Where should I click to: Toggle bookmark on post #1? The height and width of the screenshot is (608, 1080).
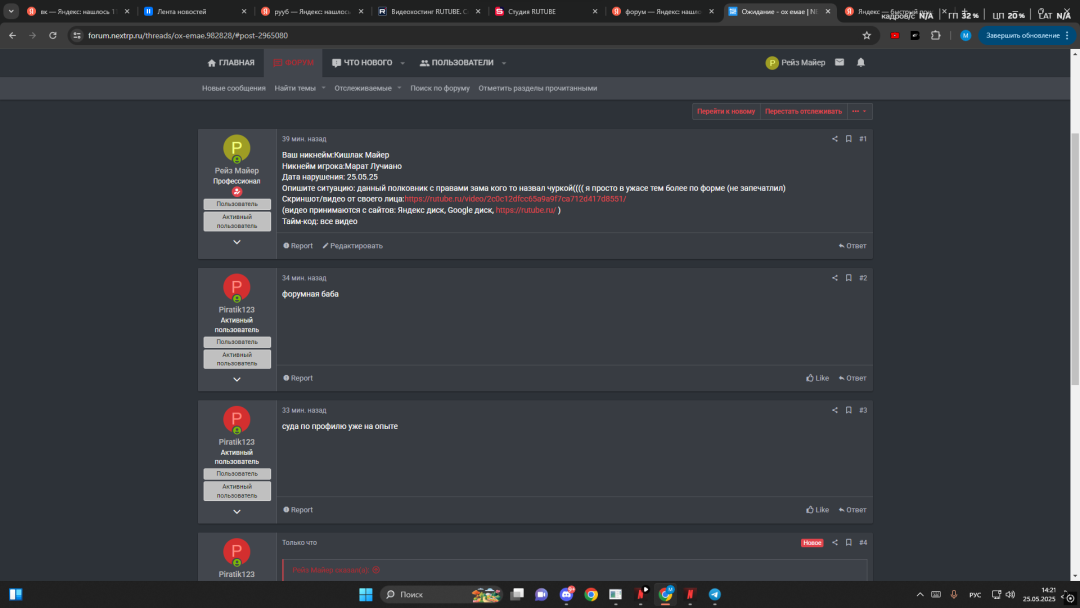pos(848,139)
